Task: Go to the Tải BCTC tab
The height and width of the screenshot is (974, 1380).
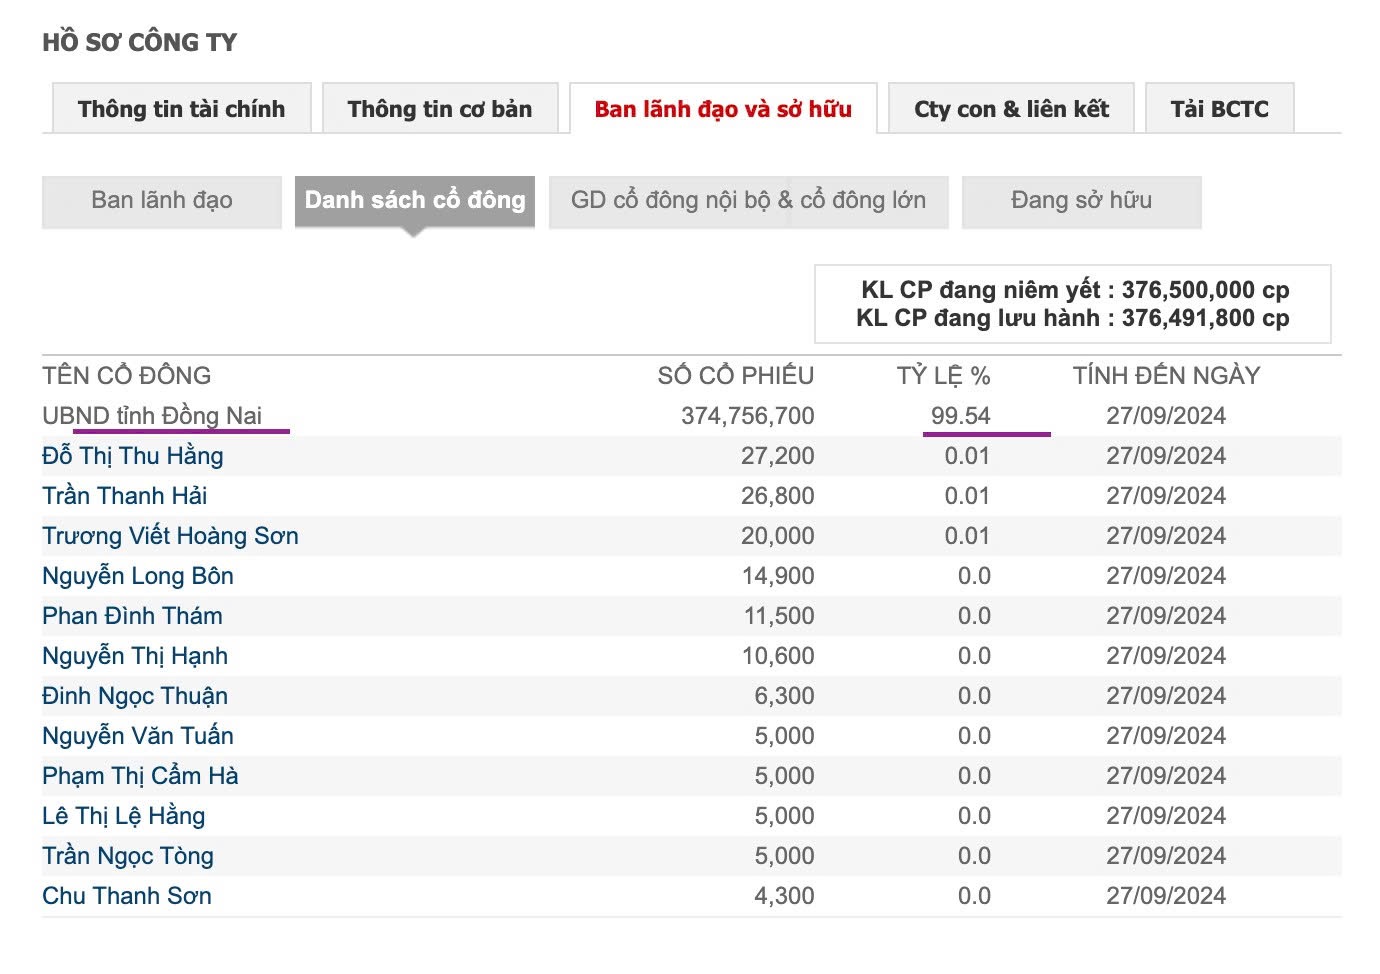Action: tap(1219, 109)
